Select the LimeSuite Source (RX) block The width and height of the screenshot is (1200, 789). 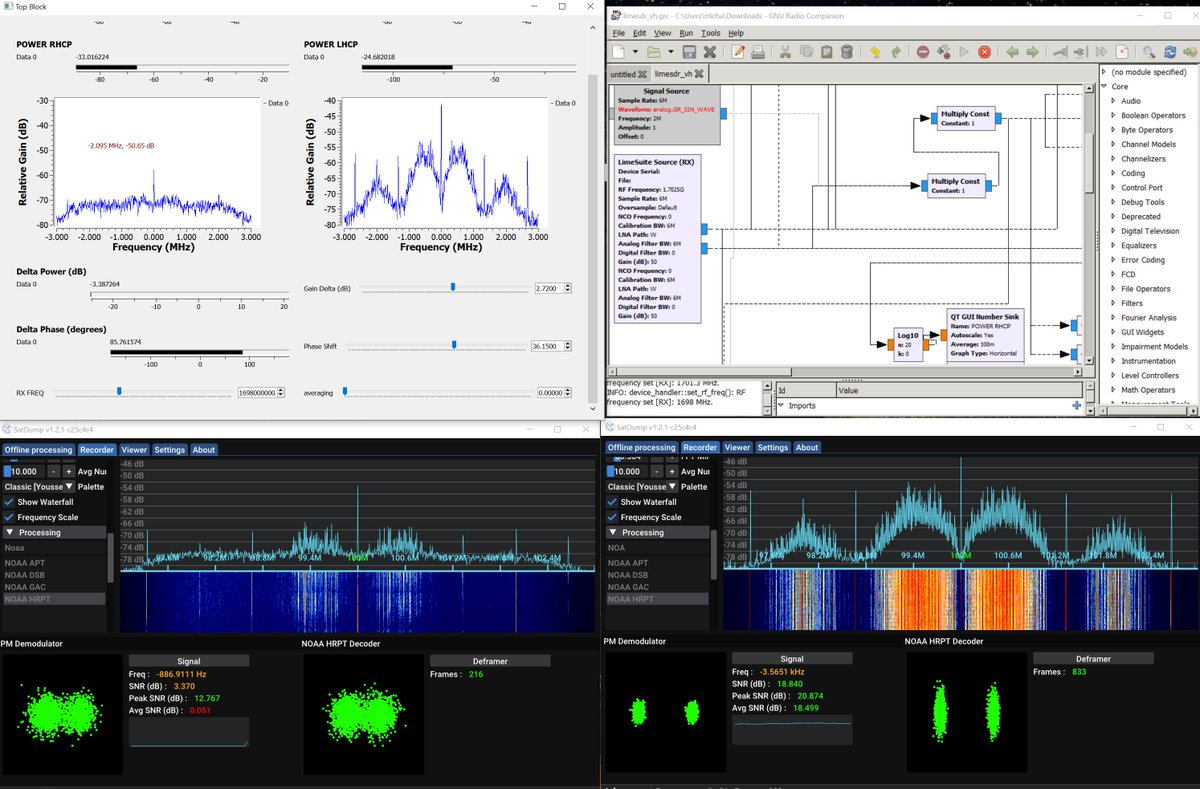(x=658, y=238)
